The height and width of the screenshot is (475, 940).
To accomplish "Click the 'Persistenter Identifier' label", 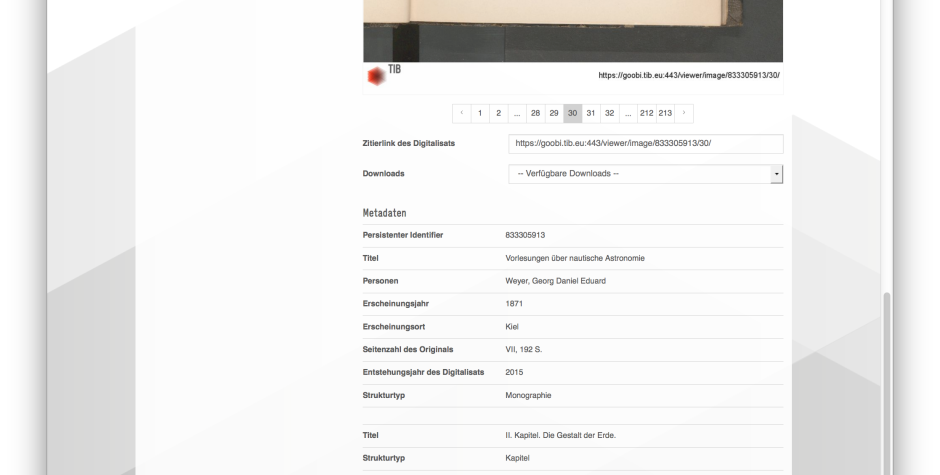I will (x=403, y=235).
